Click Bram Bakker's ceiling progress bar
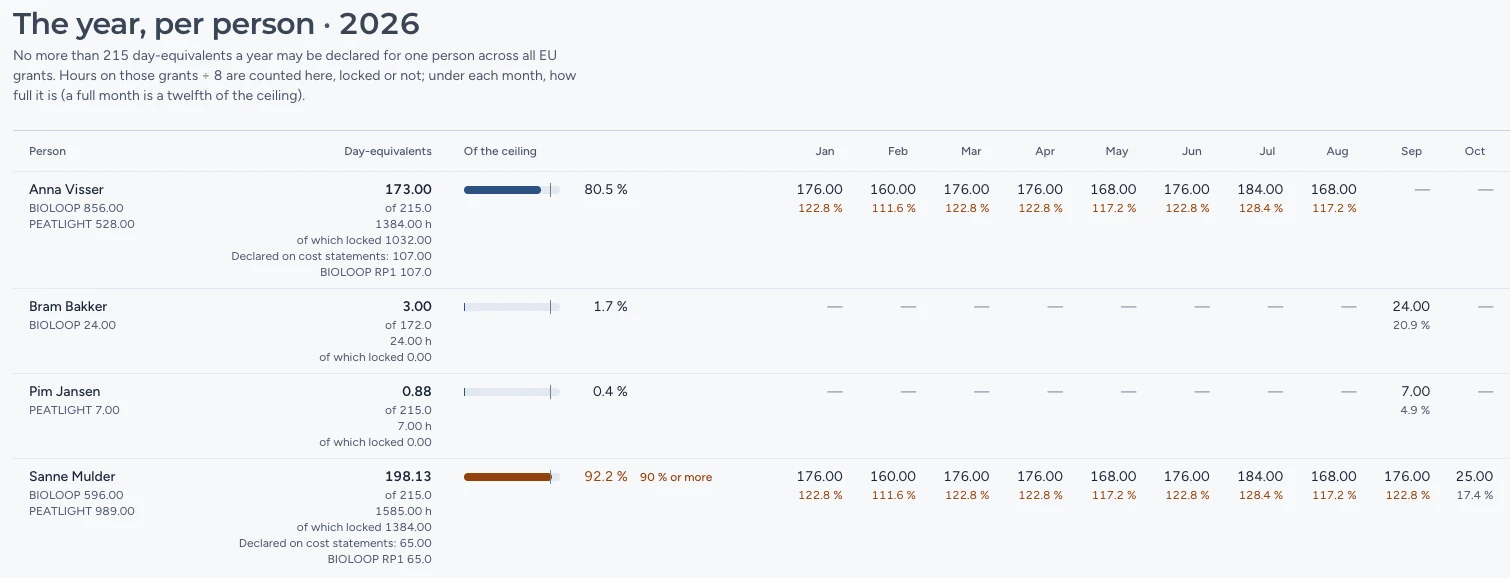Viewport: 1510px width, 578px height. pos(511,307)
